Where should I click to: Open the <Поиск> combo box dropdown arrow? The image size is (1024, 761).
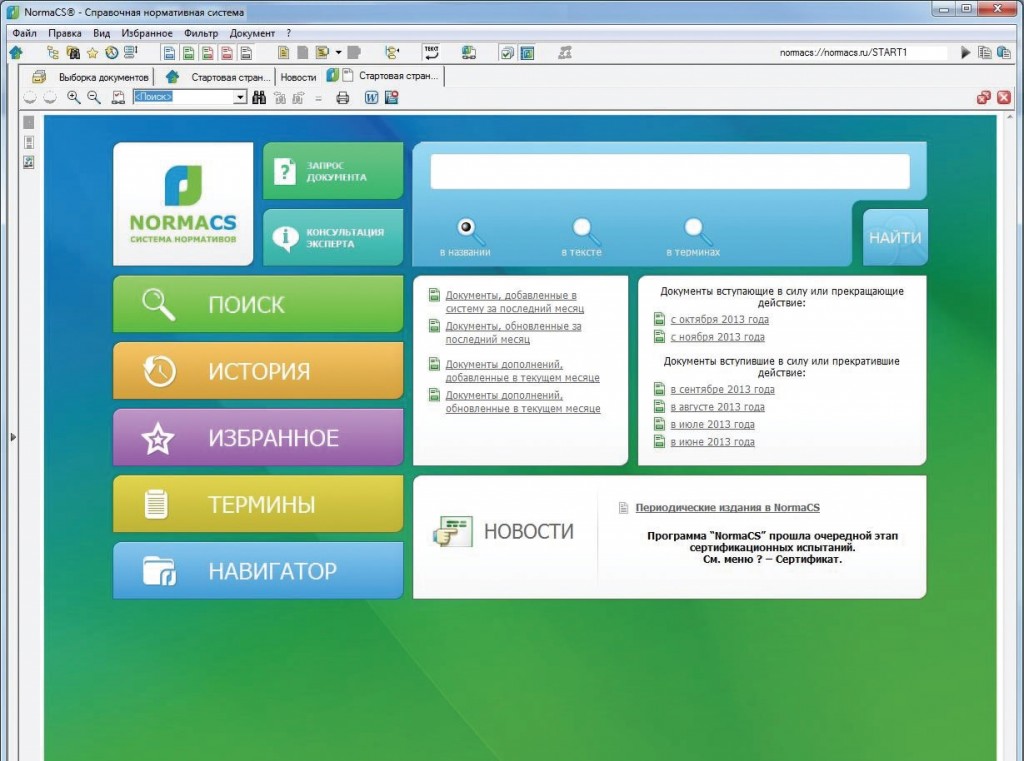[240, 97]
